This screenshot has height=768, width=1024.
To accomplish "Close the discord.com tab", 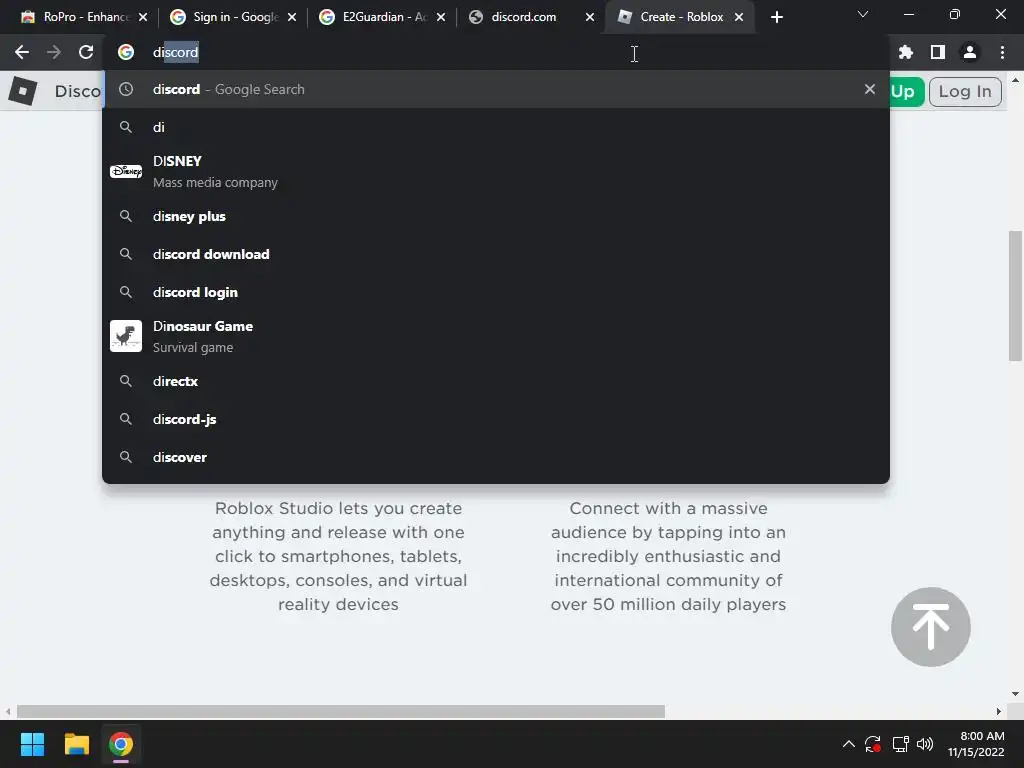I will (590, 17).
